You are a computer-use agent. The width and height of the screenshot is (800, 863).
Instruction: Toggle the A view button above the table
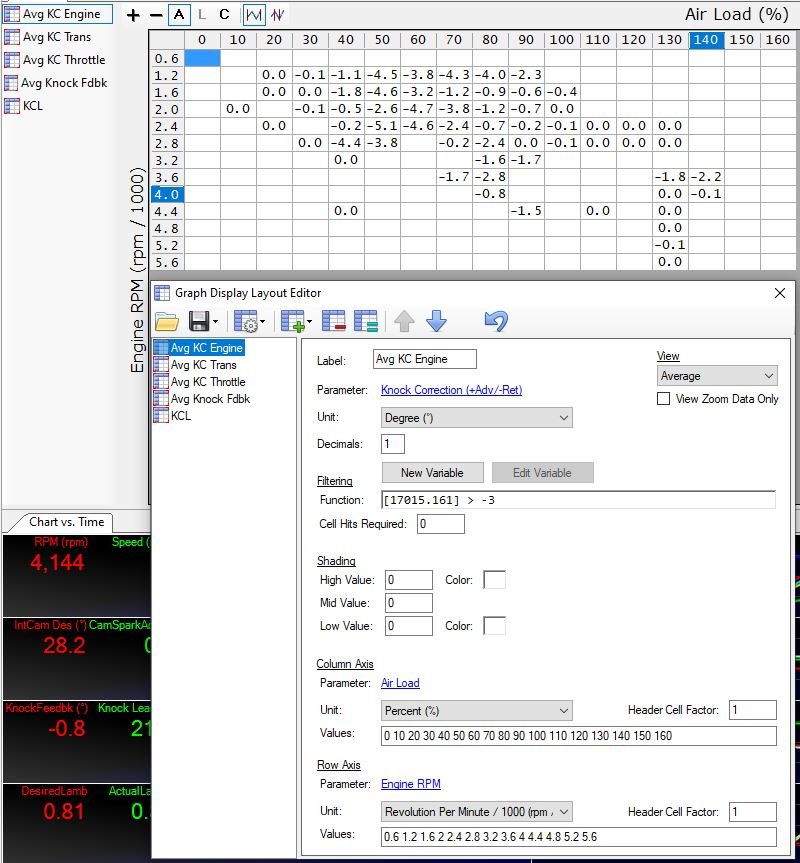(x=179, y=14)
